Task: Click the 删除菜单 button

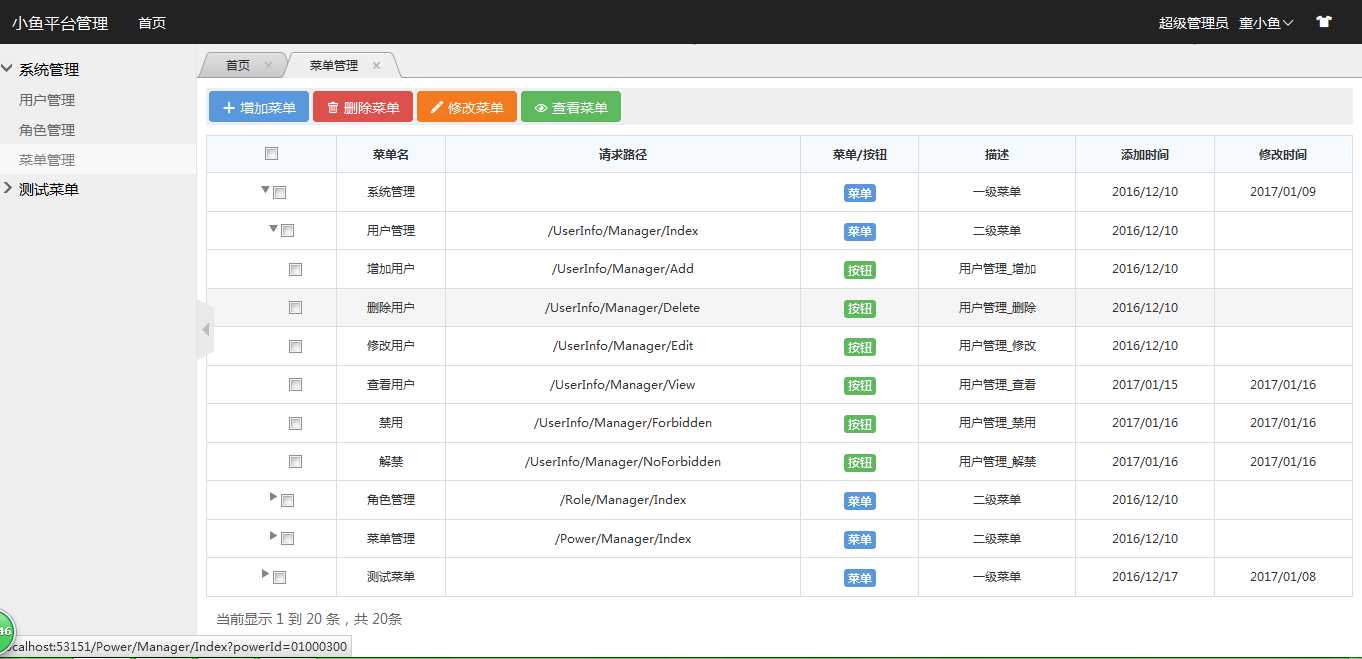Action: click(x=363, y=107)
